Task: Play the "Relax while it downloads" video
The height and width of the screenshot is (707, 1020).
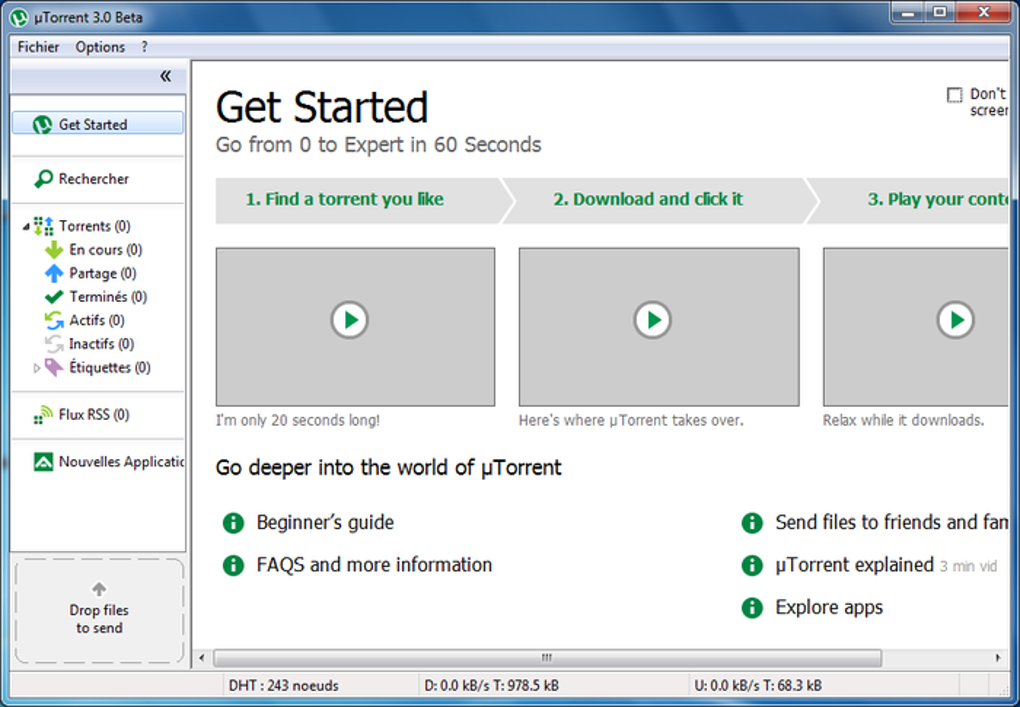Action: point(956,319)
